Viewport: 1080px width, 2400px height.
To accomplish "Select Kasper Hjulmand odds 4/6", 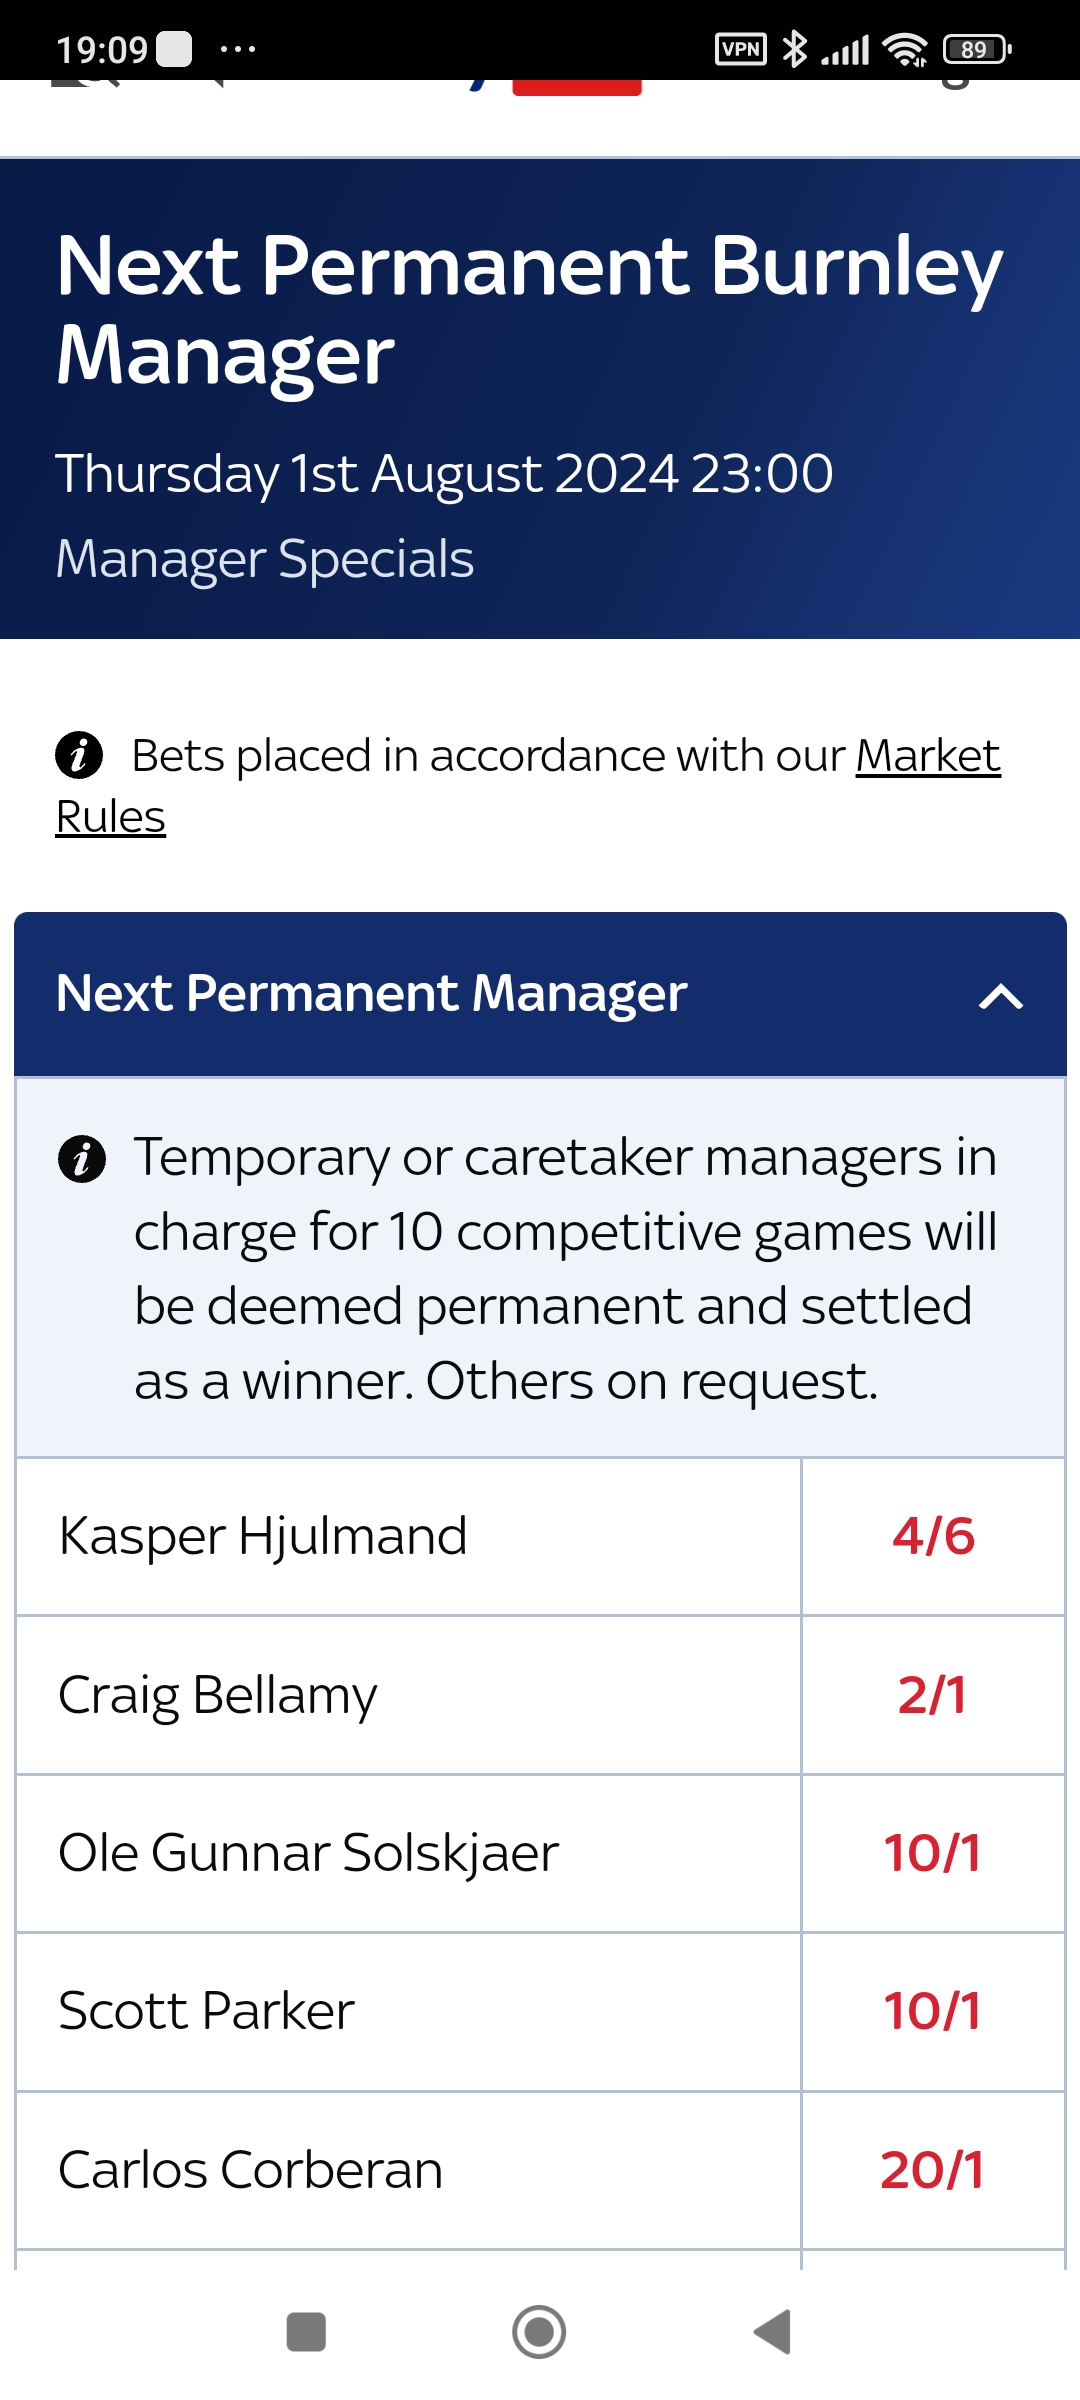I will (x=932, y=1536).
